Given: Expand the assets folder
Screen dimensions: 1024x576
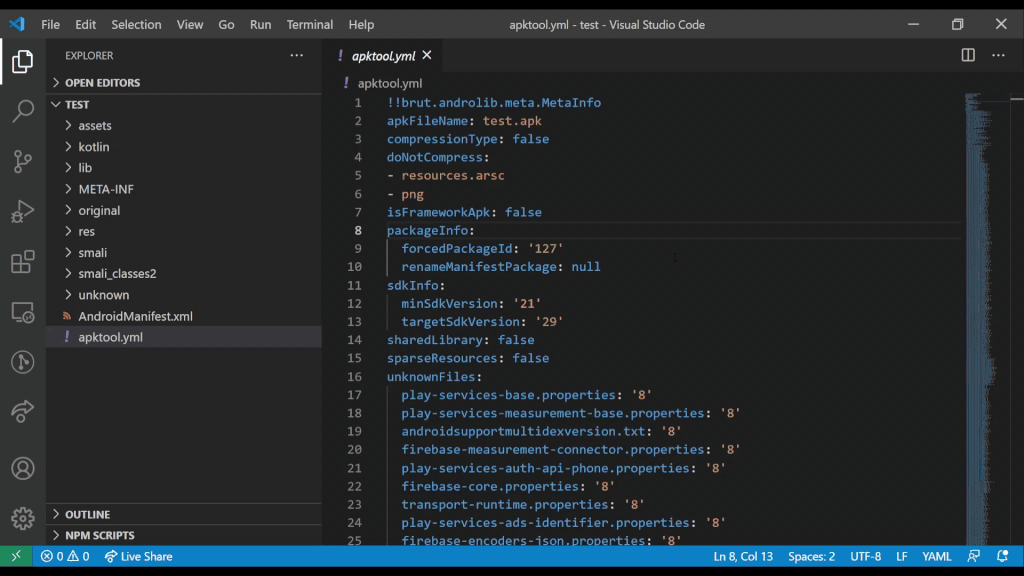Looking at the screenshot, I should tap(95, 126).
